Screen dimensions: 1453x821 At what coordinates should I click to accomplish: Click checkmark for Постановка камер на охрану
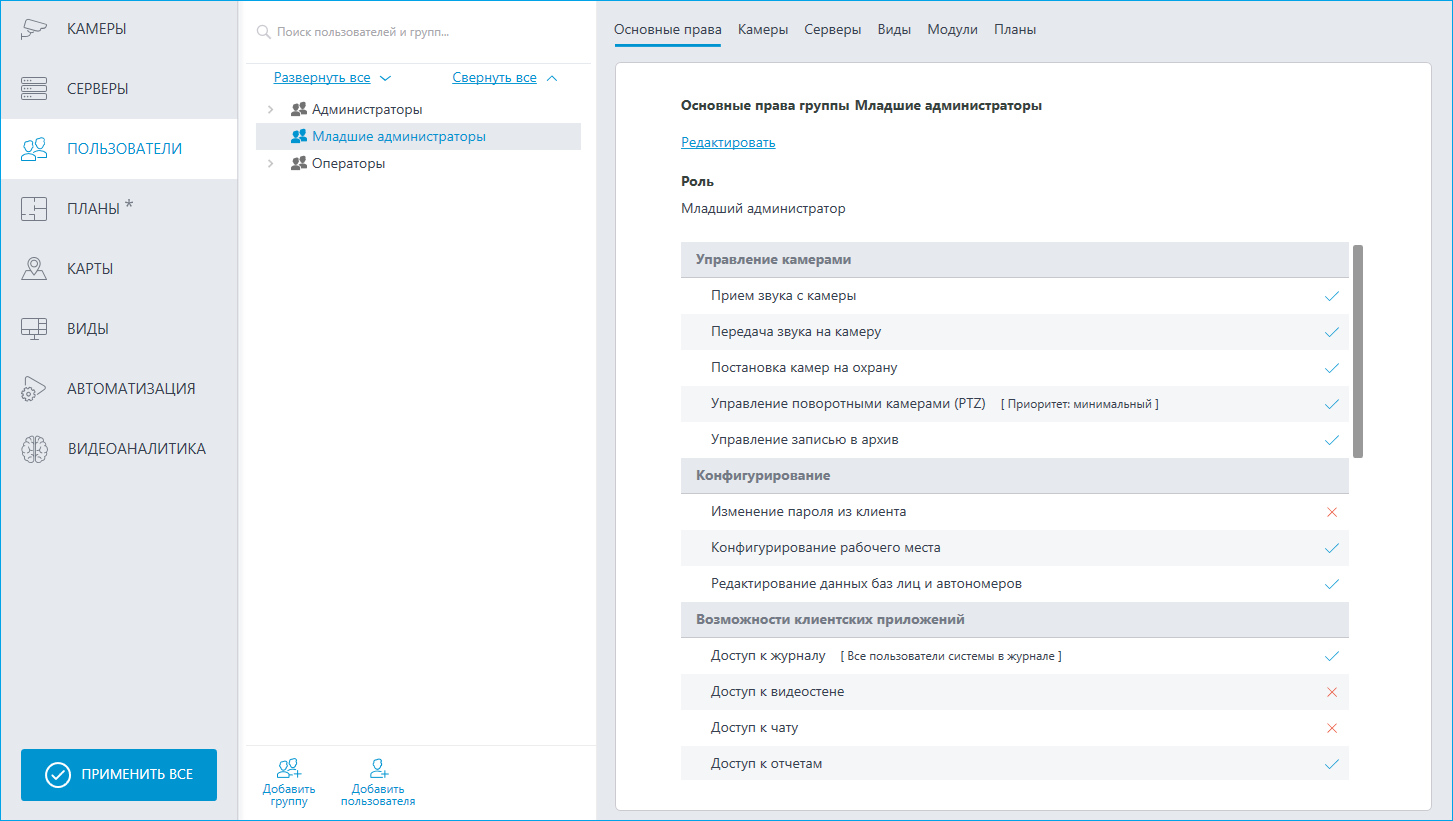click(x=1331, y=368)
